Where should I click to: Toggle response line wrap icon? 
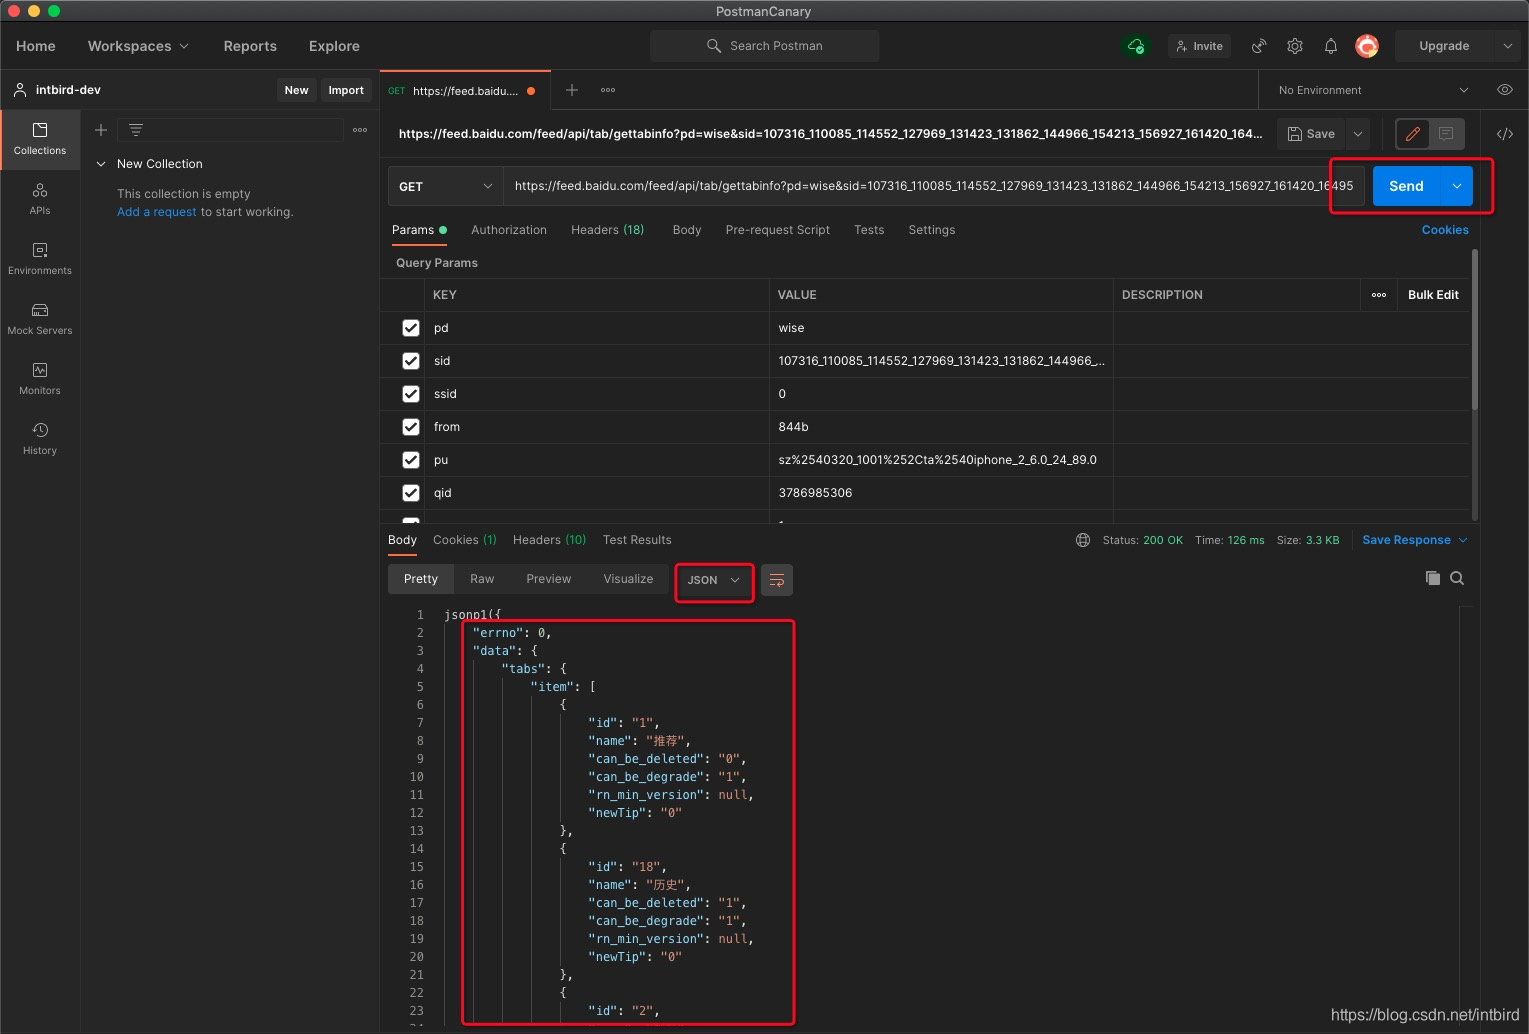(777, 580)
